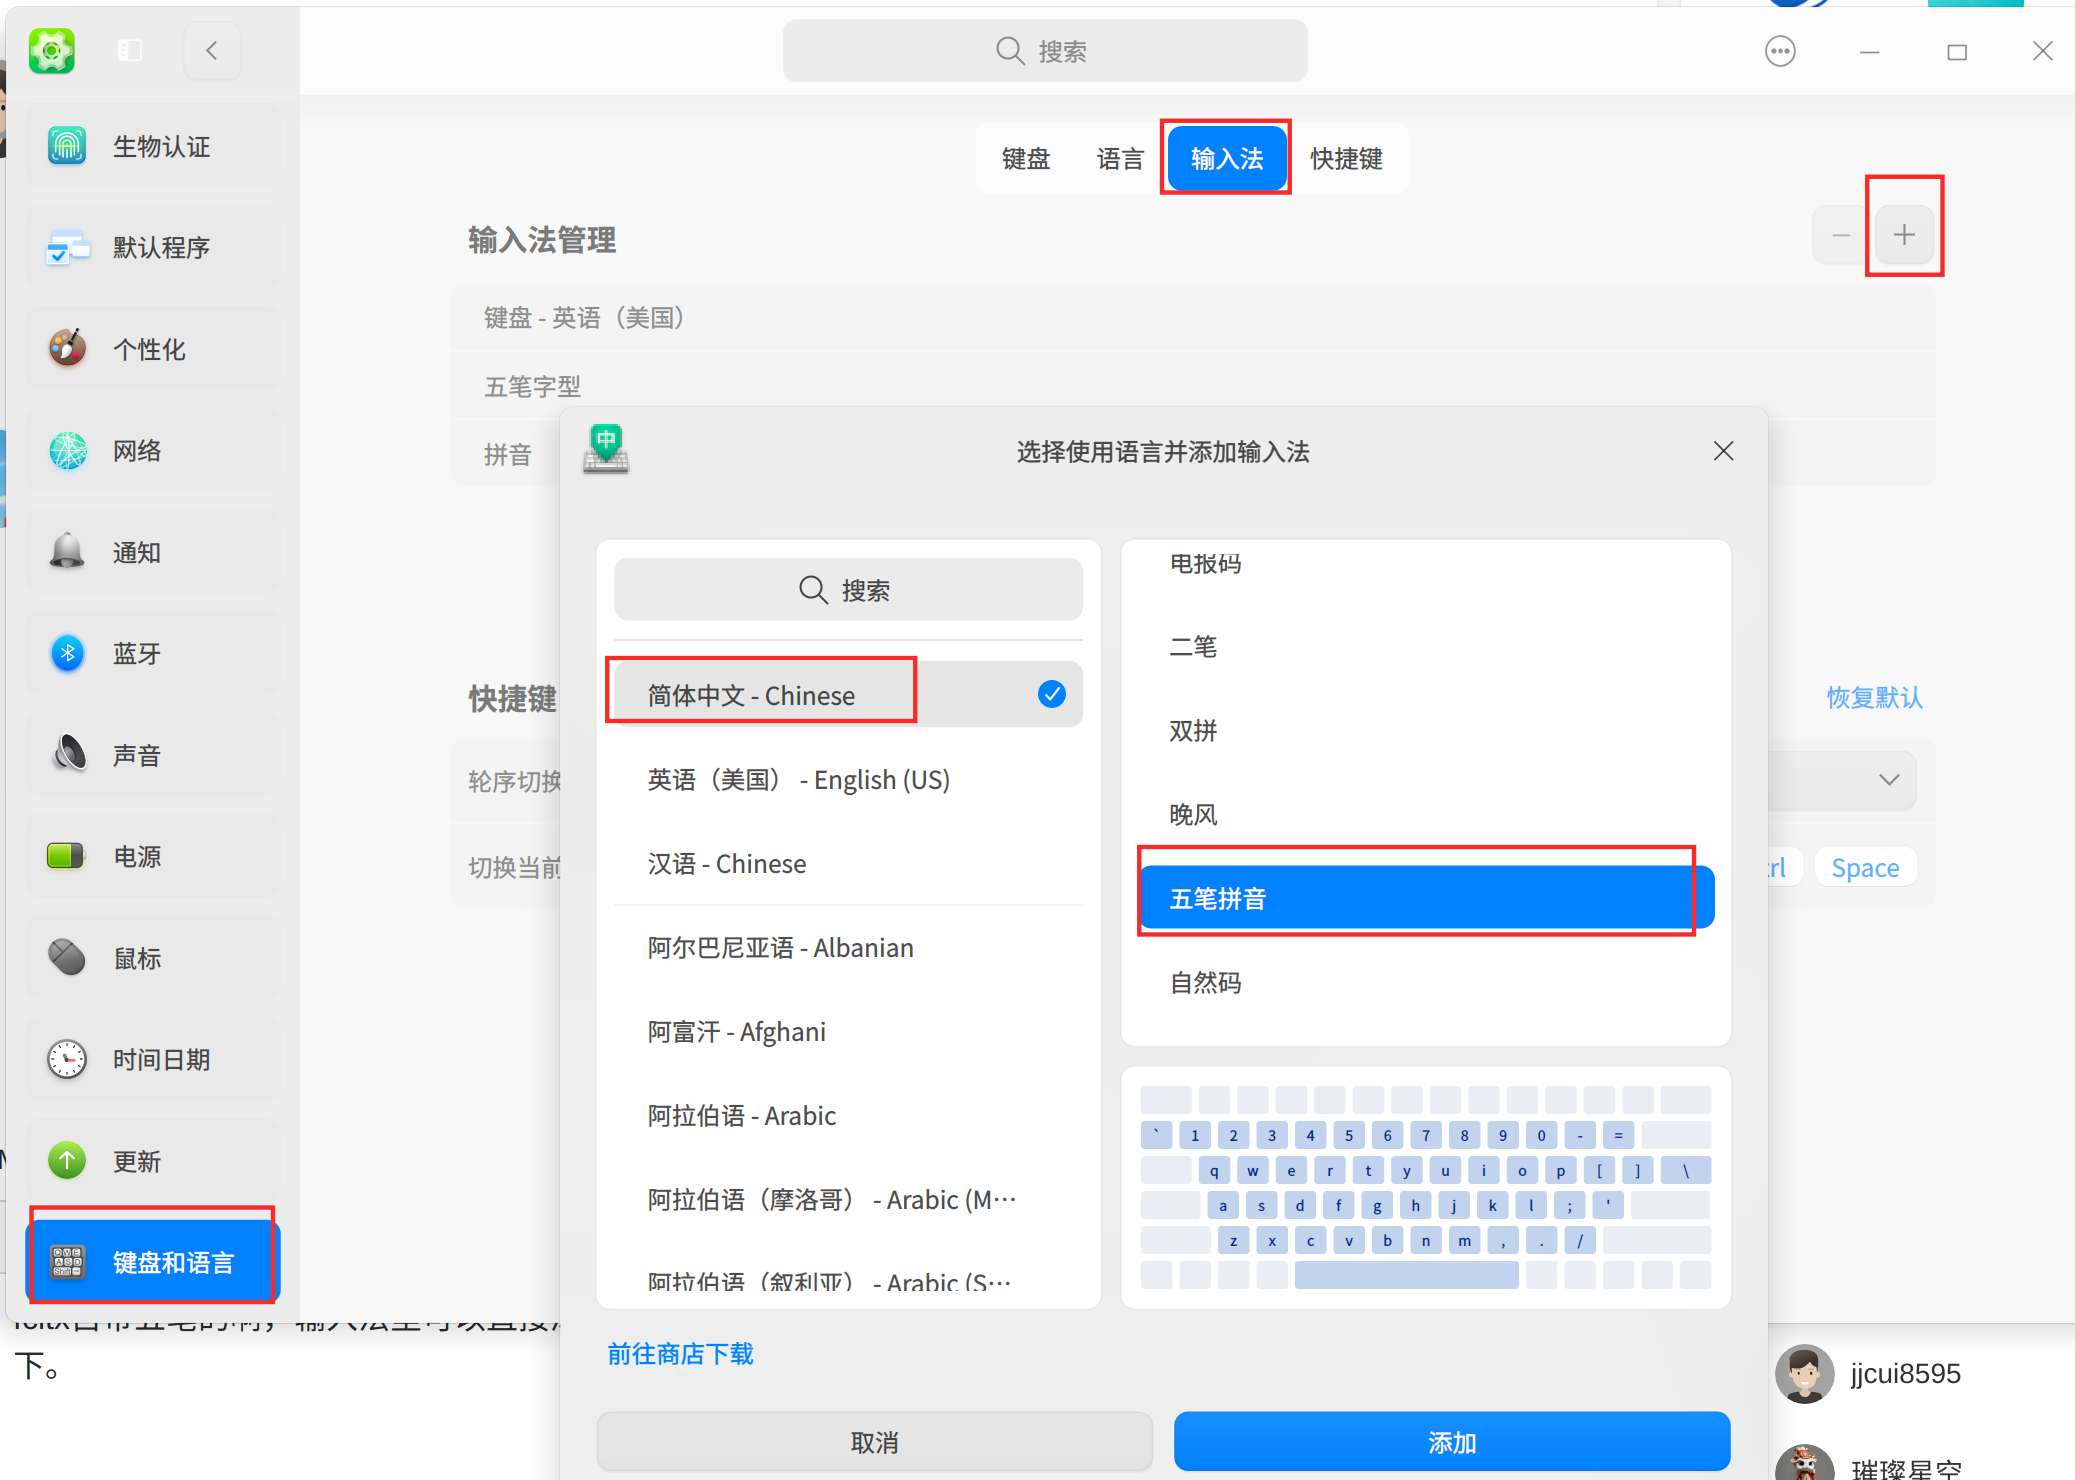
Task: Select 汉语 - Chinese language entry
Action: pyautogui.click(x=726, y=863)
